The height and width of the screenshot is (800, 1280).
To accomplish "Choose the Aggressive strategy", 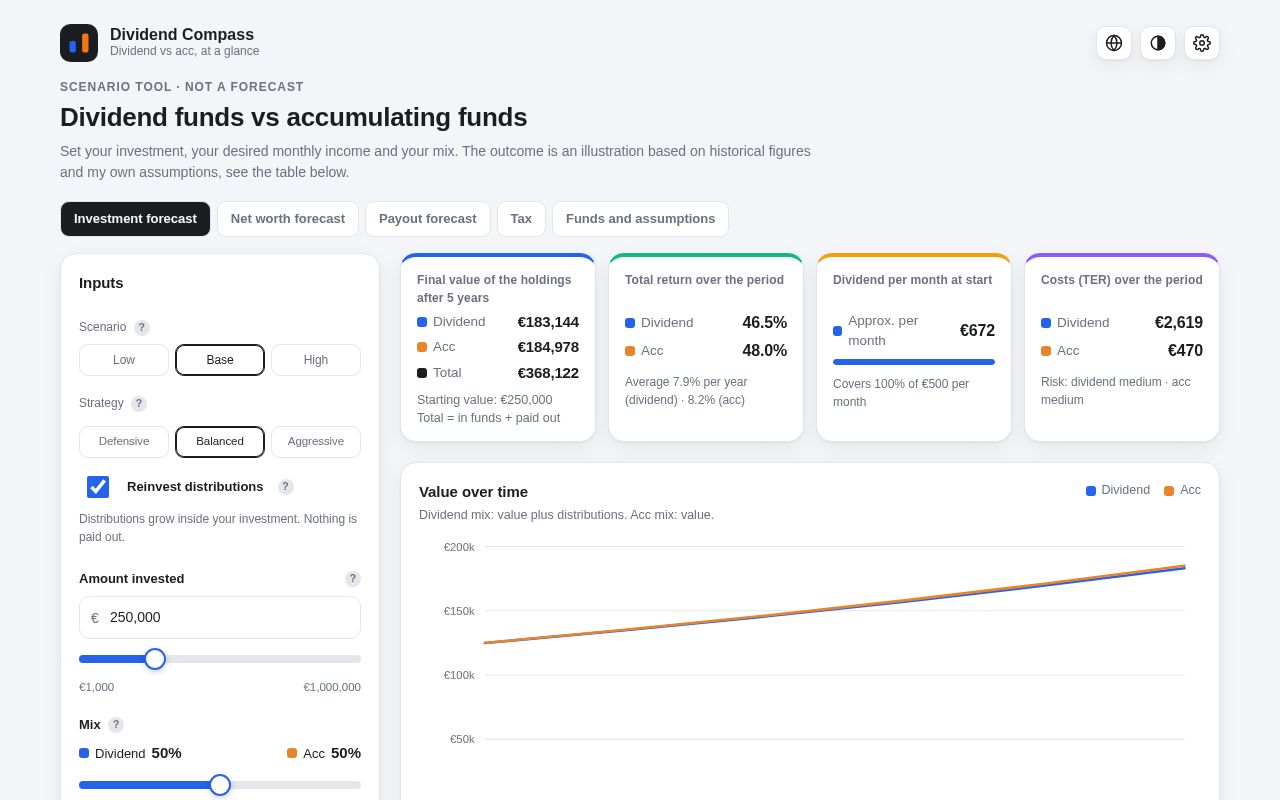I will (x=316, y=442).
